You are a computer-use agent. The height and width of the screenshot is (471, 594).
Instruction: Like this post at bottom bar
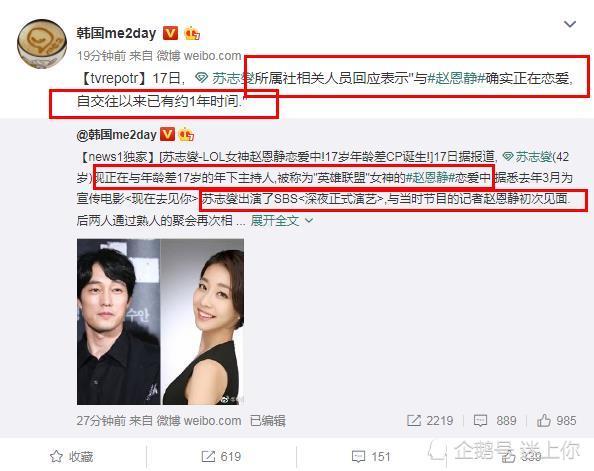[521, 457]
